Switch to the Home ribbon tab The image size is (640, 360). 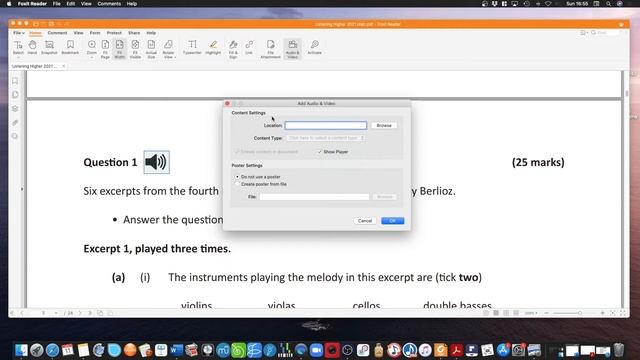[36, 33]
